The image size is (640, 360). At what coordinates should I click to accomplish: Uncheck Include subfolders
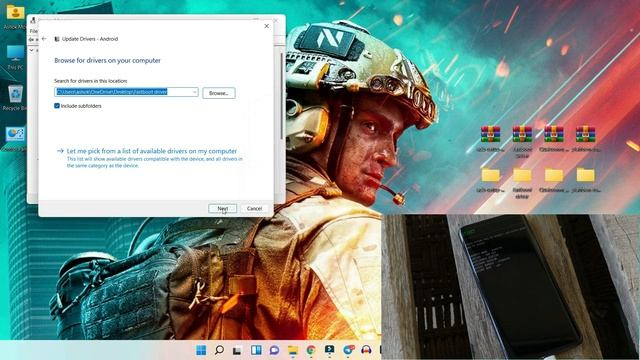coord(57,106)
